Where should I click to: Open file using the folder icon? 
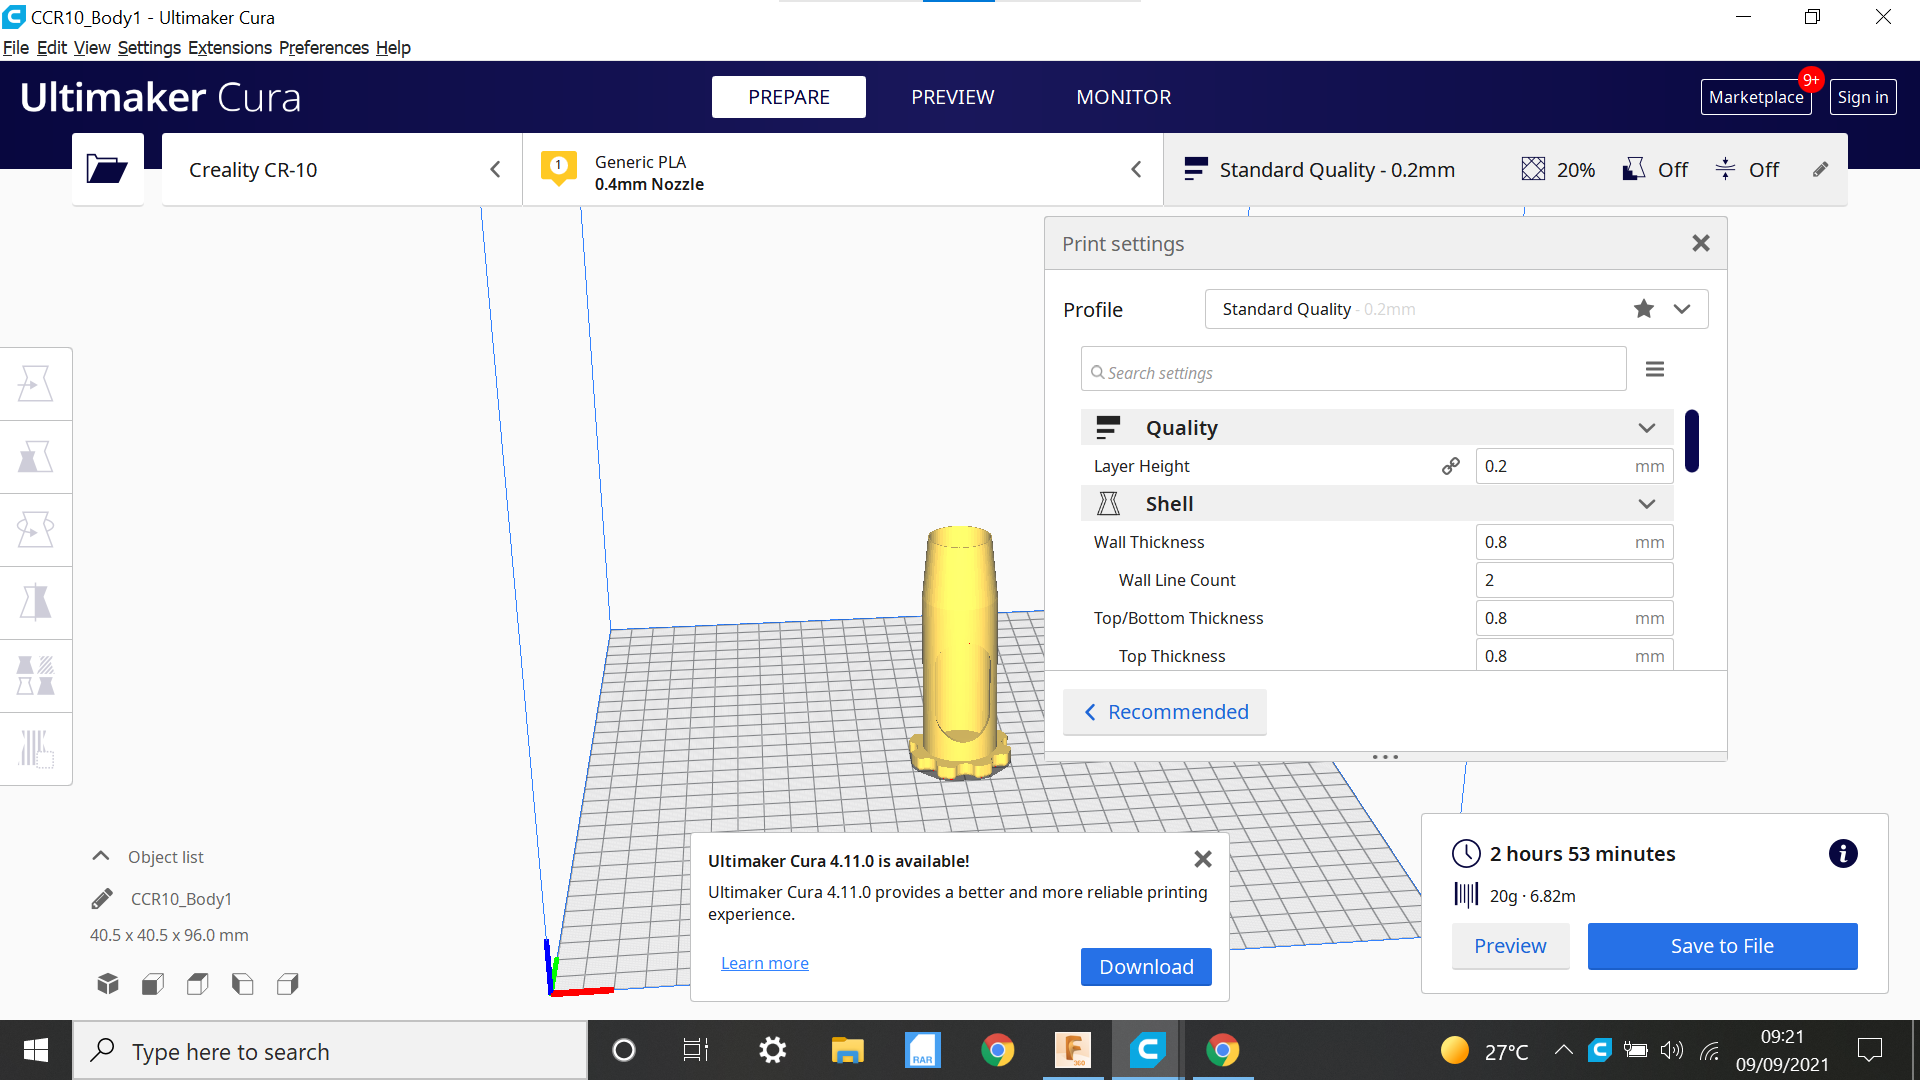tap(107, 169)
